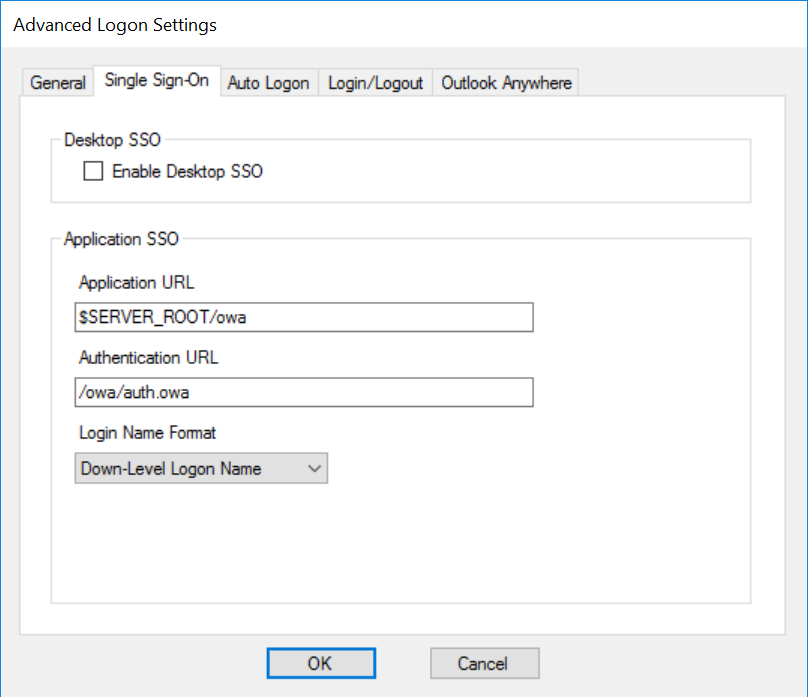Open the Outlook Anywhere tab
808x697 pixels.
click(x=506, y=83)
